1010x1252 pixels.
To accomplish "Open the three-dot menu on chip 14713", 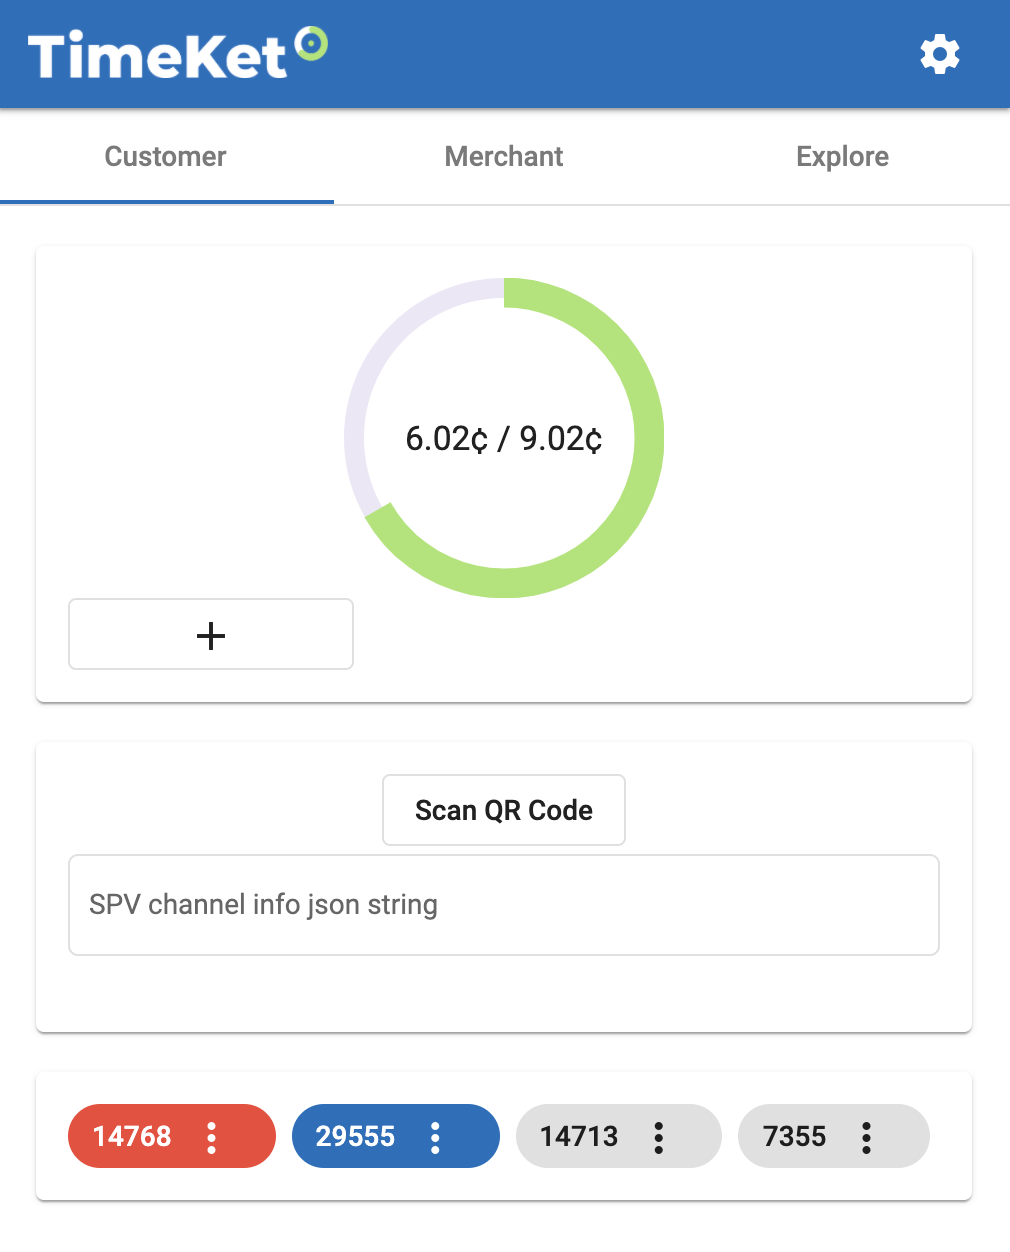I will pyautogui.click(x=658, y=1137).
